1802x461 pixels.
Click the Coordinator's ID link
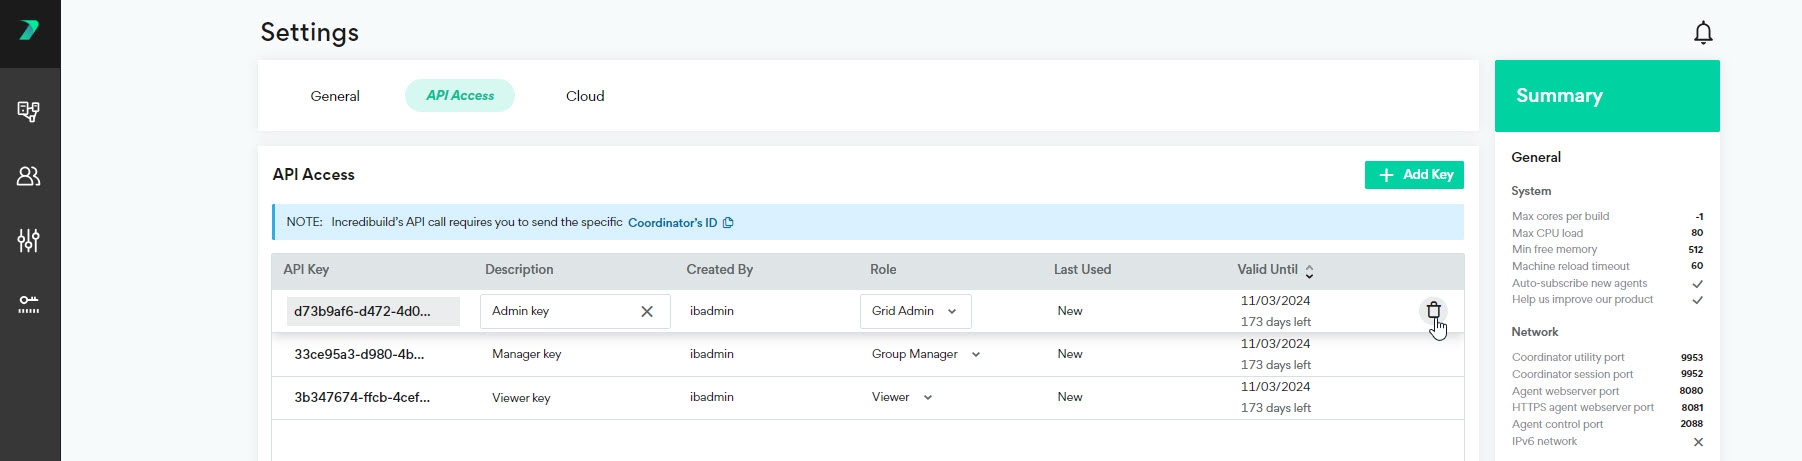(x=672, y=223)
